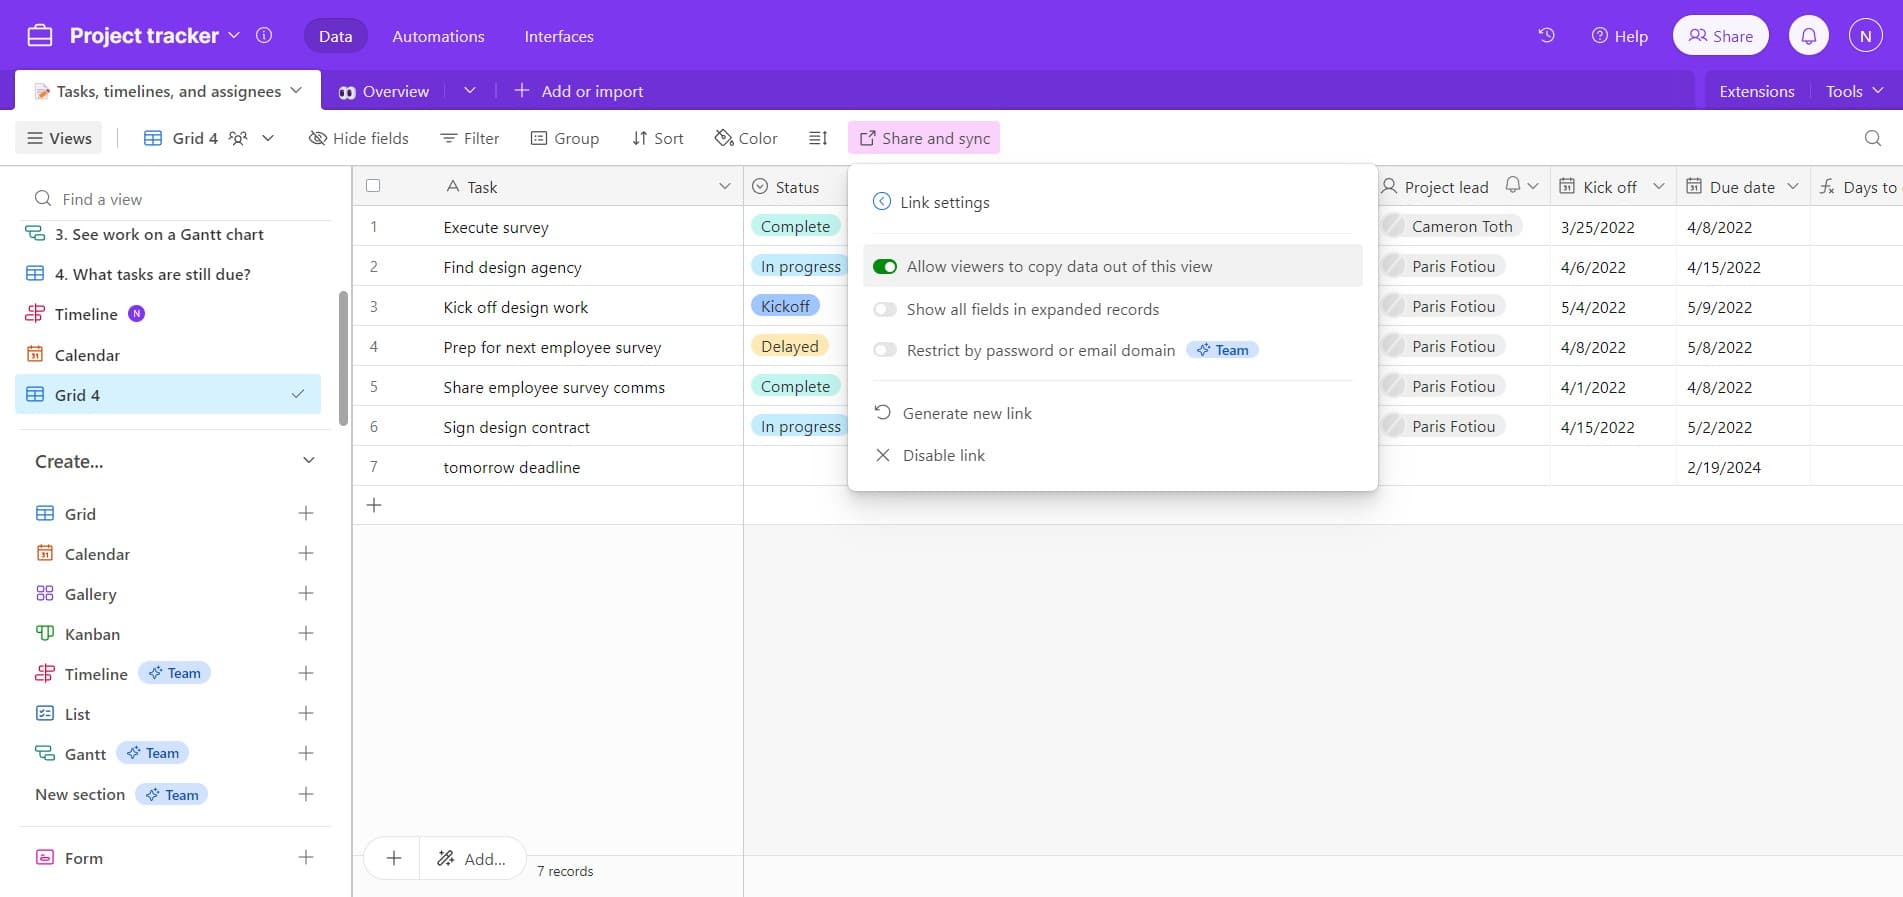Toggle allow viewers to copy data
The height and width of the screenshot is (897, 1903).
click(x=885, y=267)
